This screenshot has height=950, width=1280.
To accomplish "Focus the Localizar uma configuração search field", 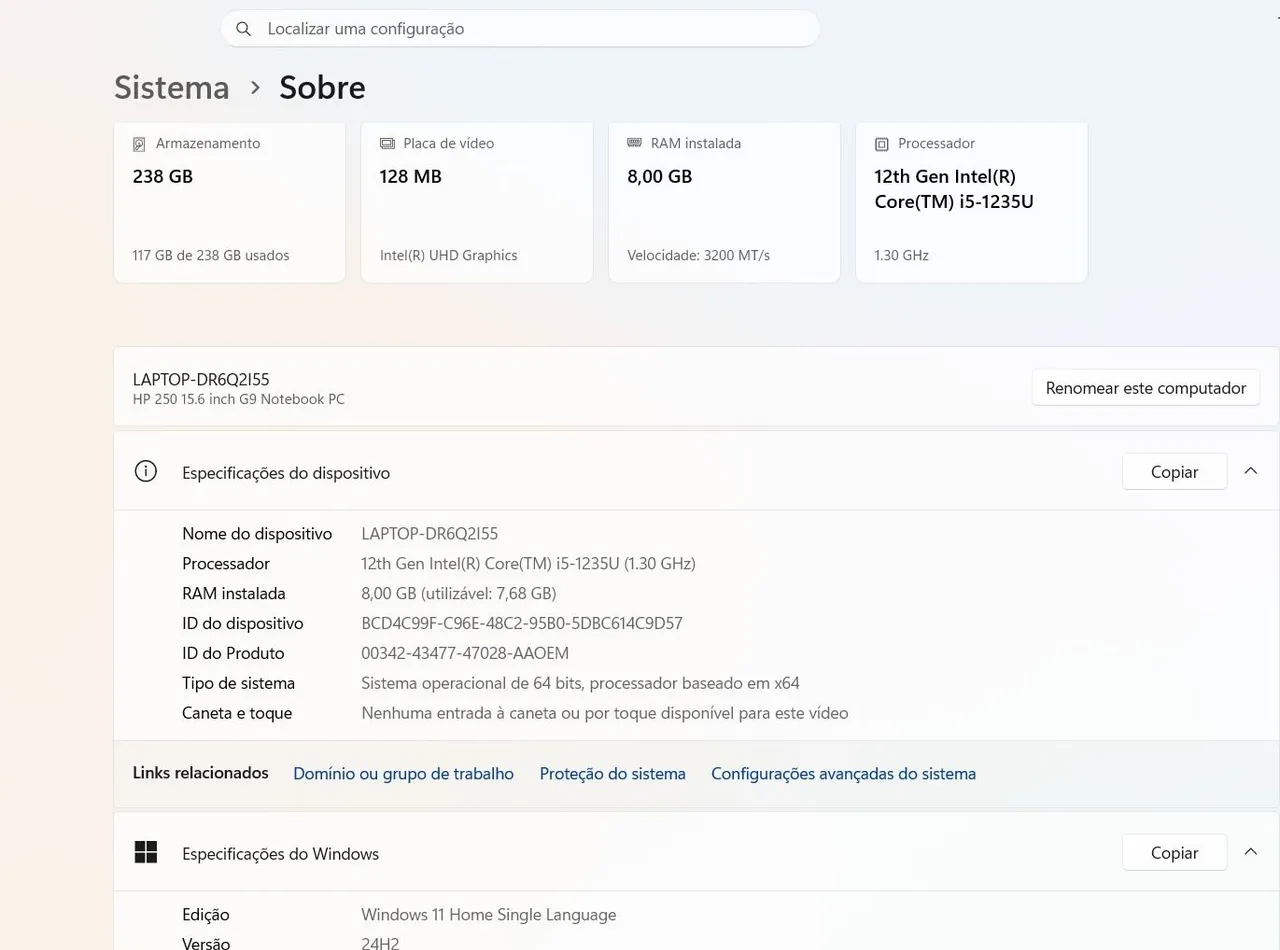I will (x=520, y=29).
